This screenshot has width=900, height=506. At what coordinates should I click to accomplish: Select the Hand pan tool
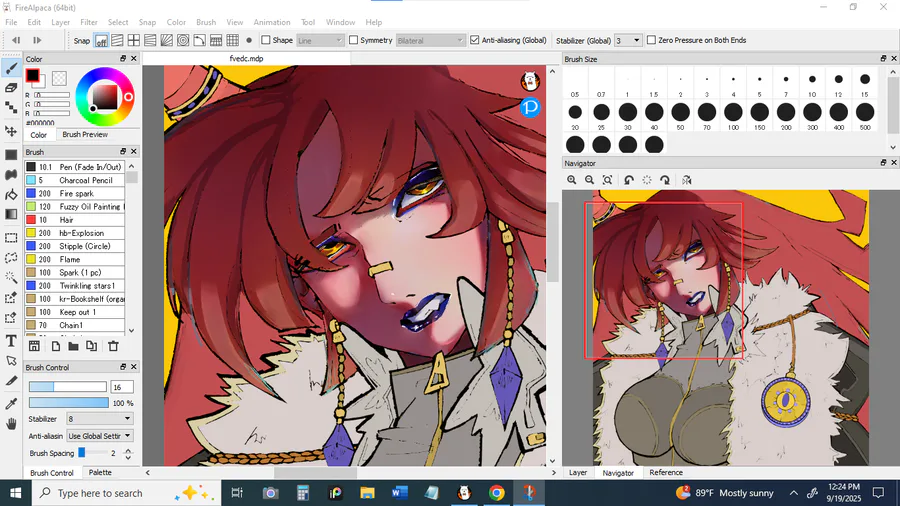pyautogui.click(x=11, y=424)
